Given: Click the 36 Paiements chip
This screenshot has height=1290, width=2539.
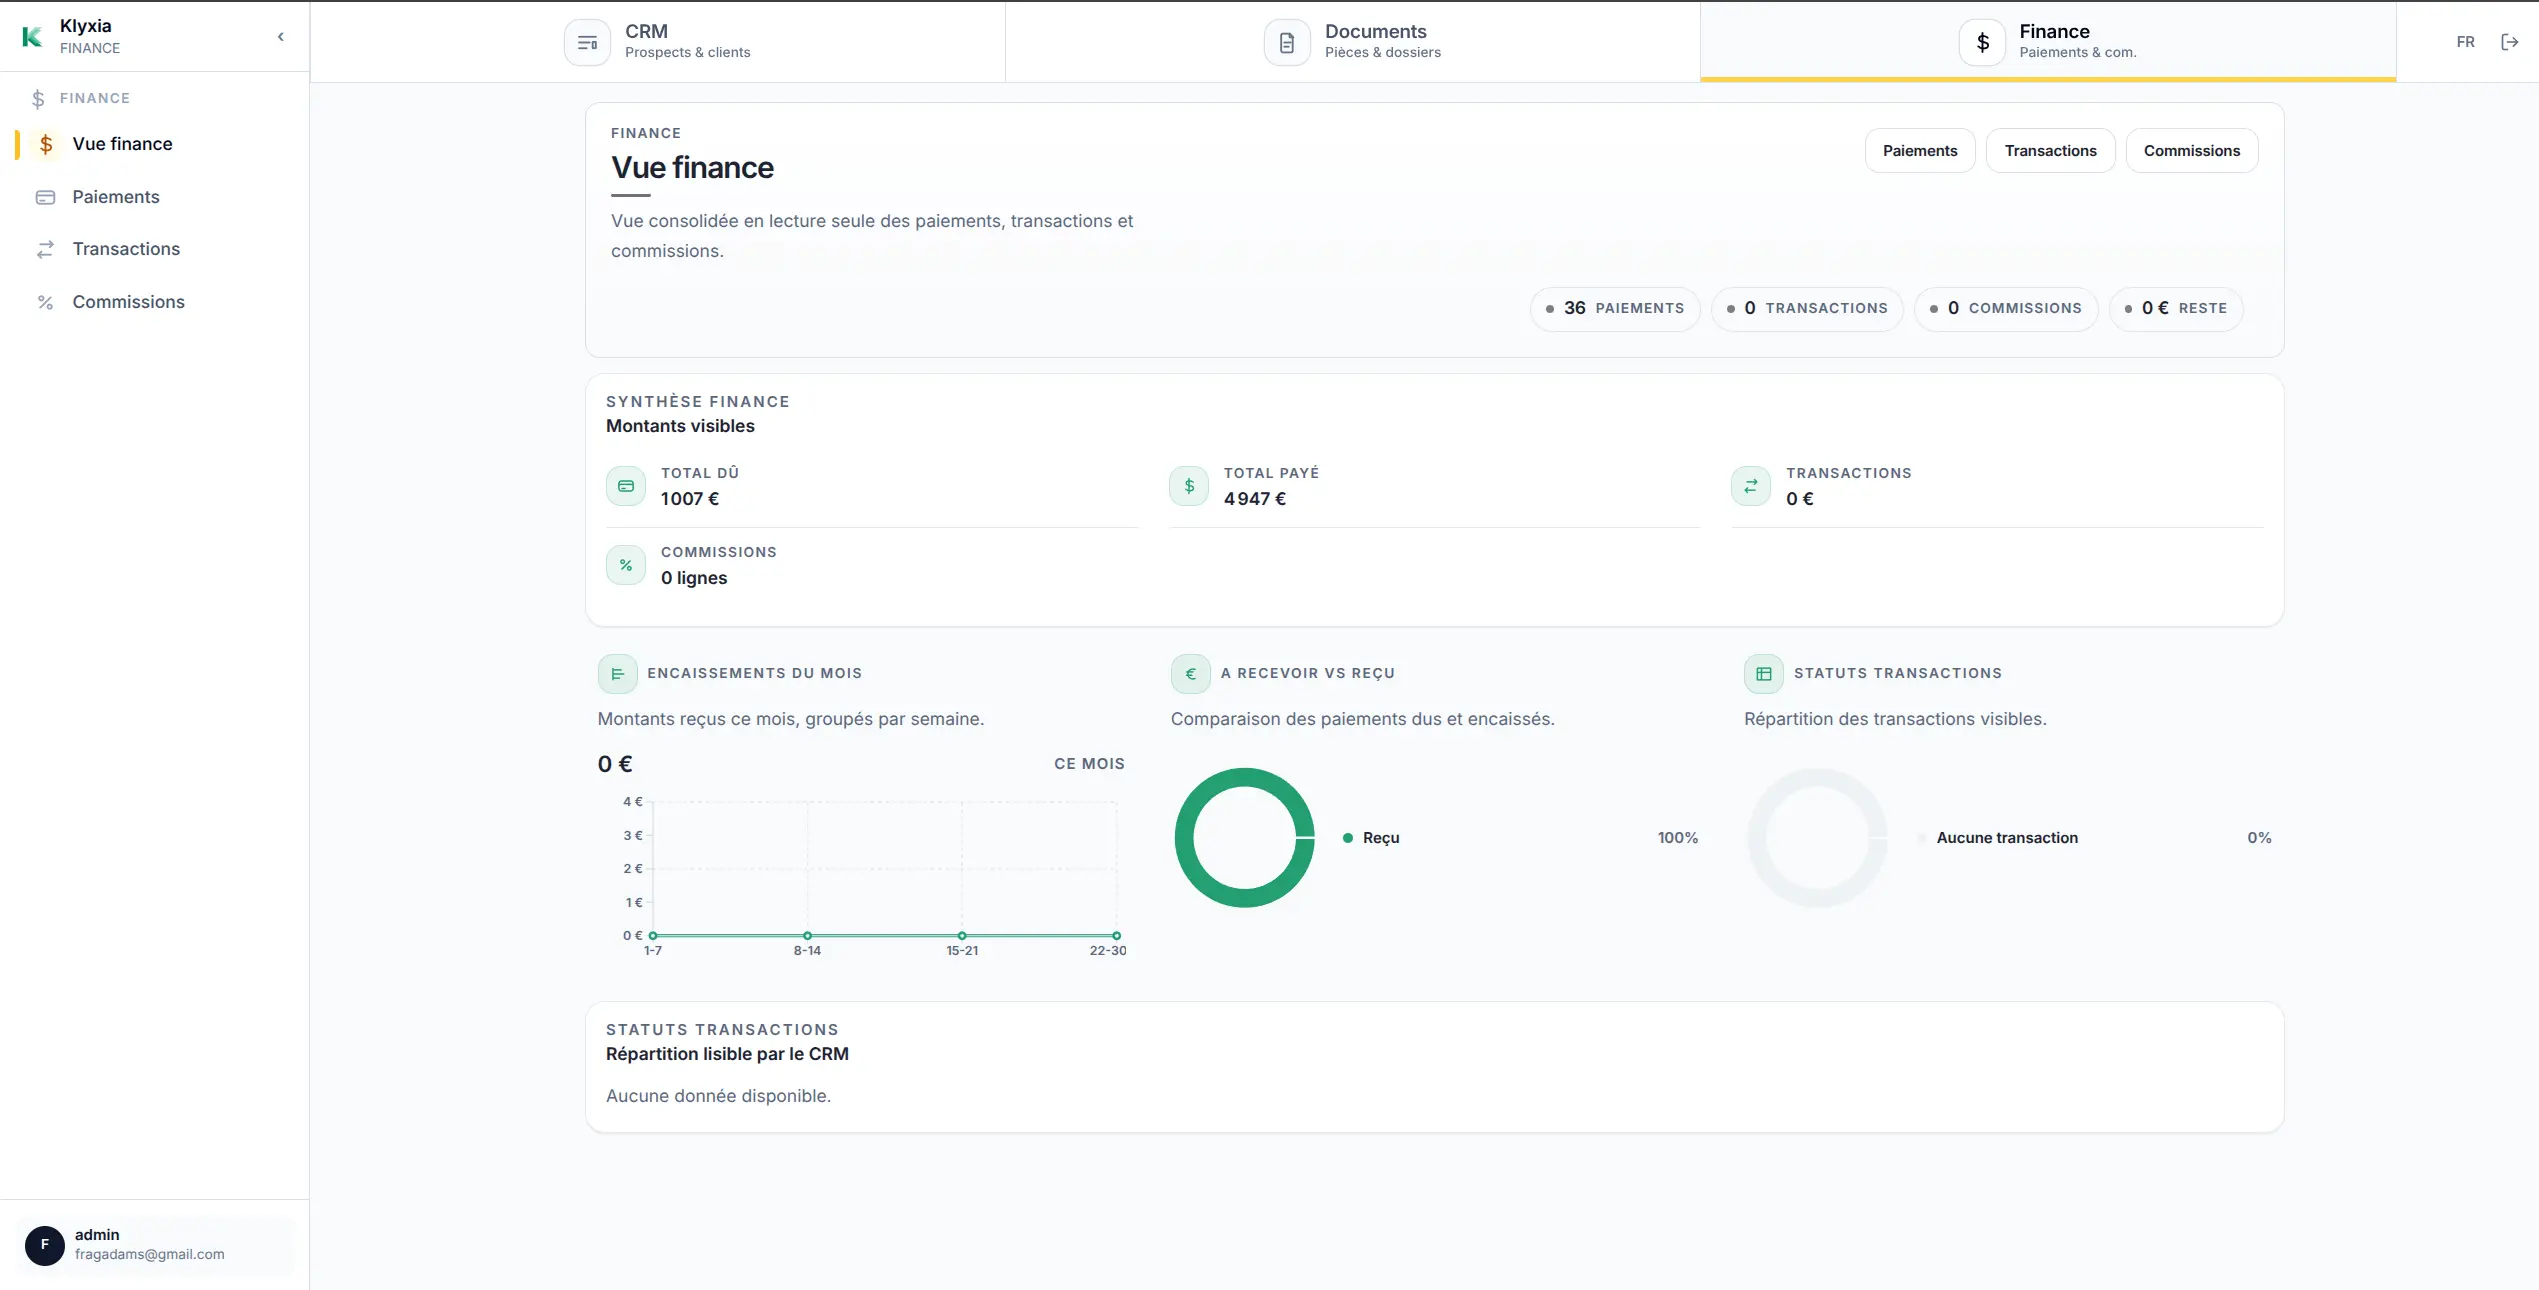Looking at the screenshot, I should [x=1614, y=308].
